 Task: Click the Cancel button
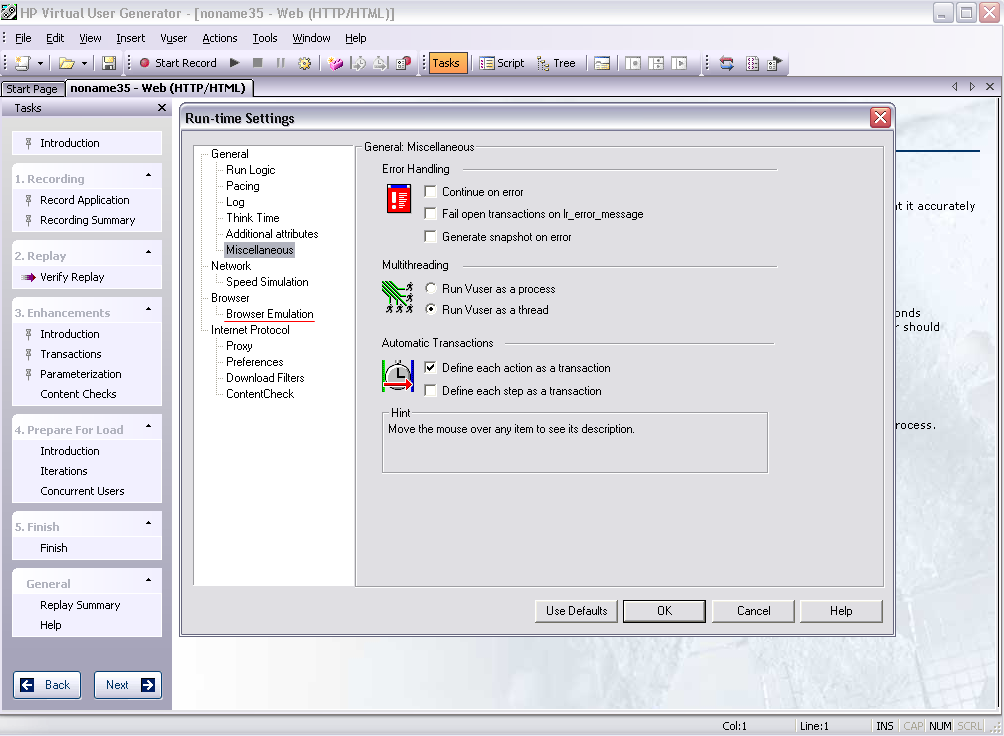[x=753, y=611]
